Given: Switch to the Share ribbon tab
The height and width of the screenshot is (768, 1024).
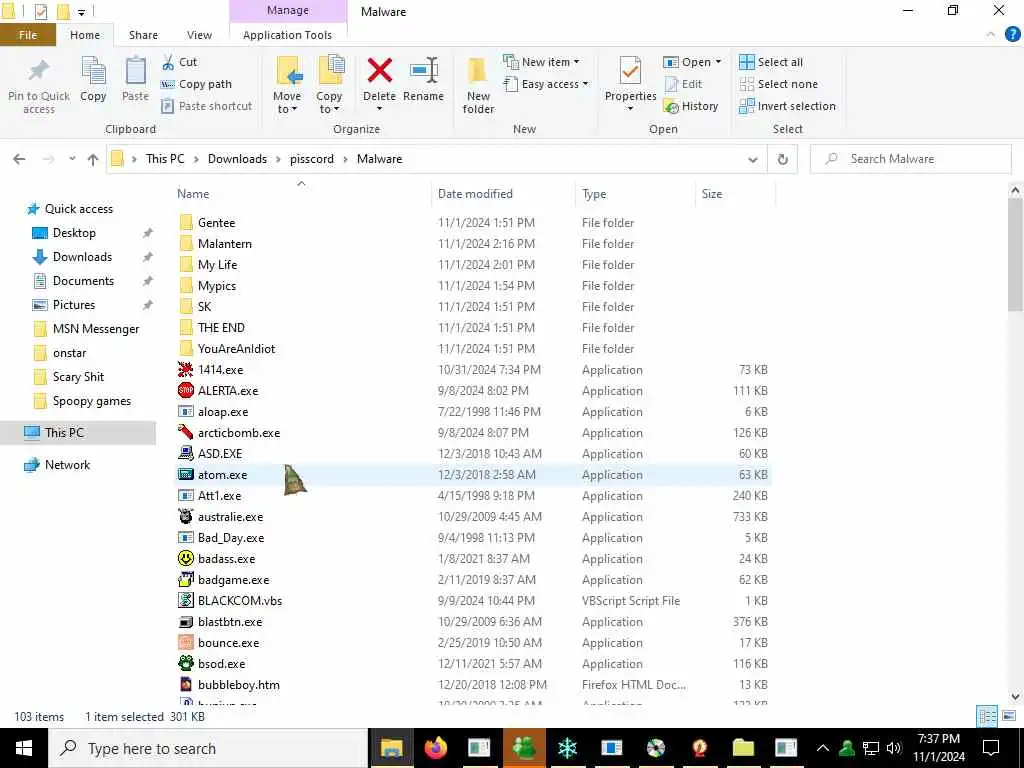Looking at the screenshot, I should coord(143,35).
